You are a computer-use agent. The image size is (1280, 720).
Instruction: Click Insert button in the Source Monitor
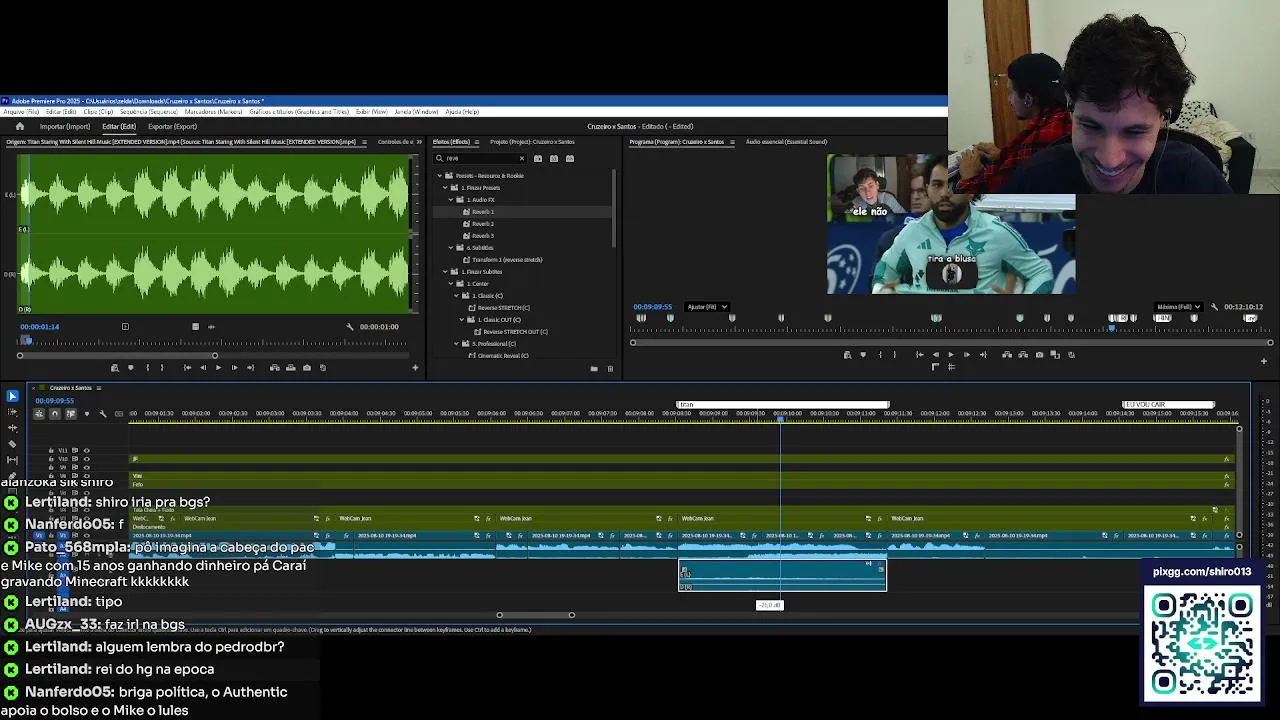point(275,367)
